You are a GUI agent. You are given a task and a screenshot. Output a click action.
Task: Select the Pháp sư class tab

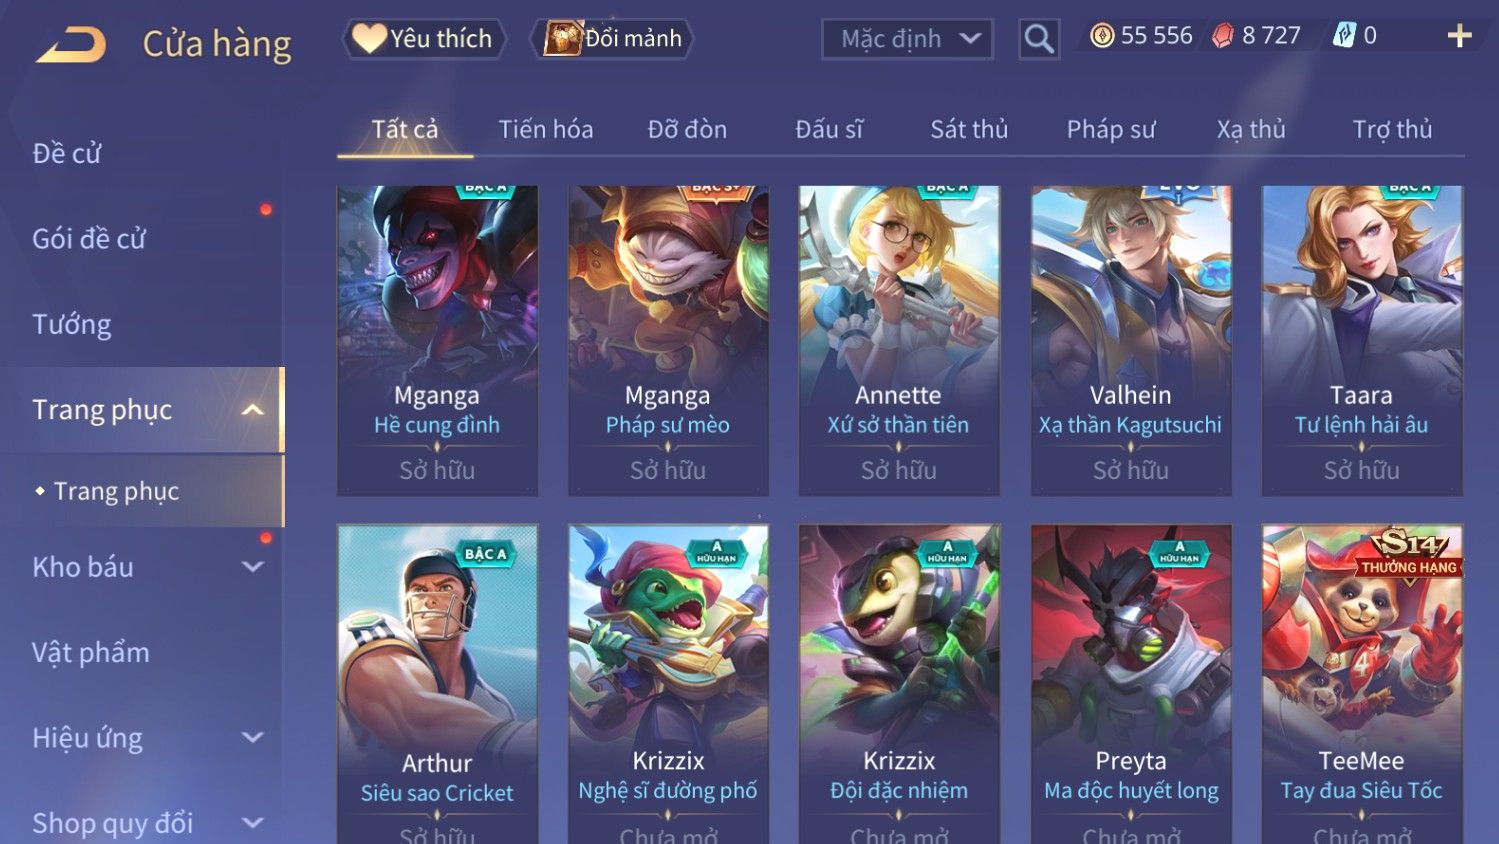tap(1110, 129)
